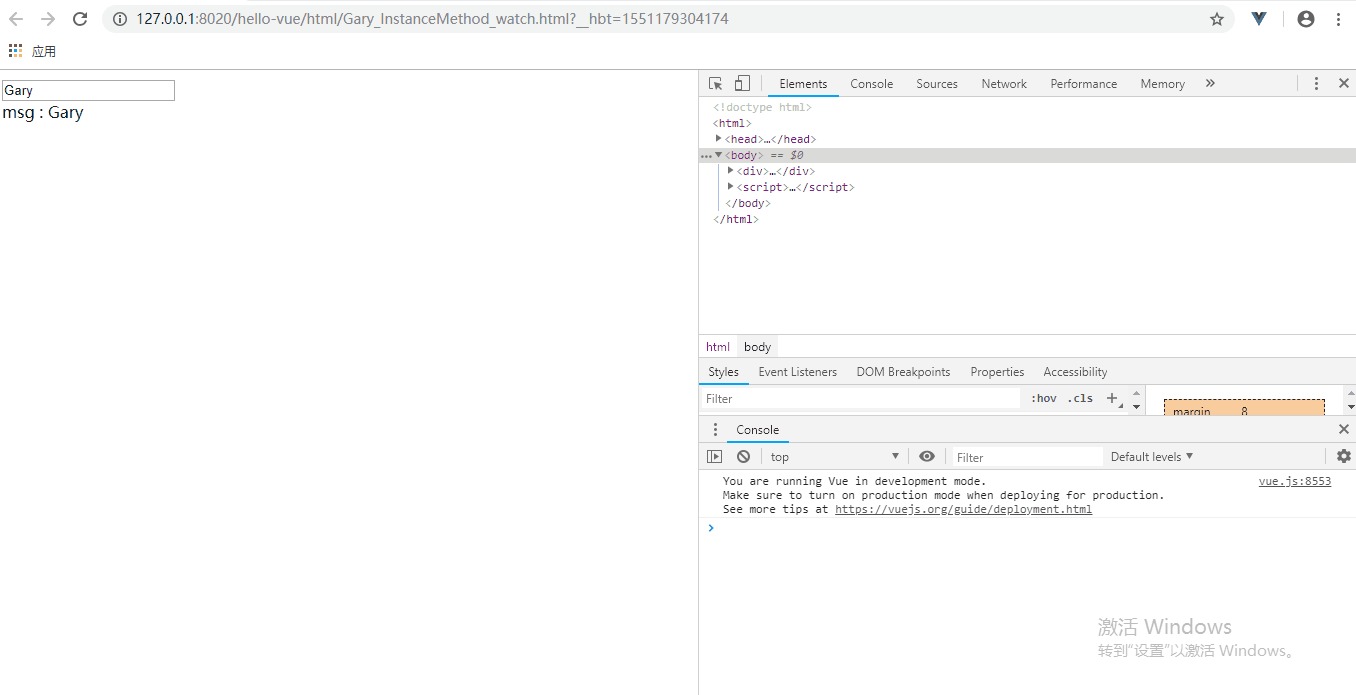Add a new style rule
Viewport: 1356px width, 695px height.
click(x=1111, y=398)
